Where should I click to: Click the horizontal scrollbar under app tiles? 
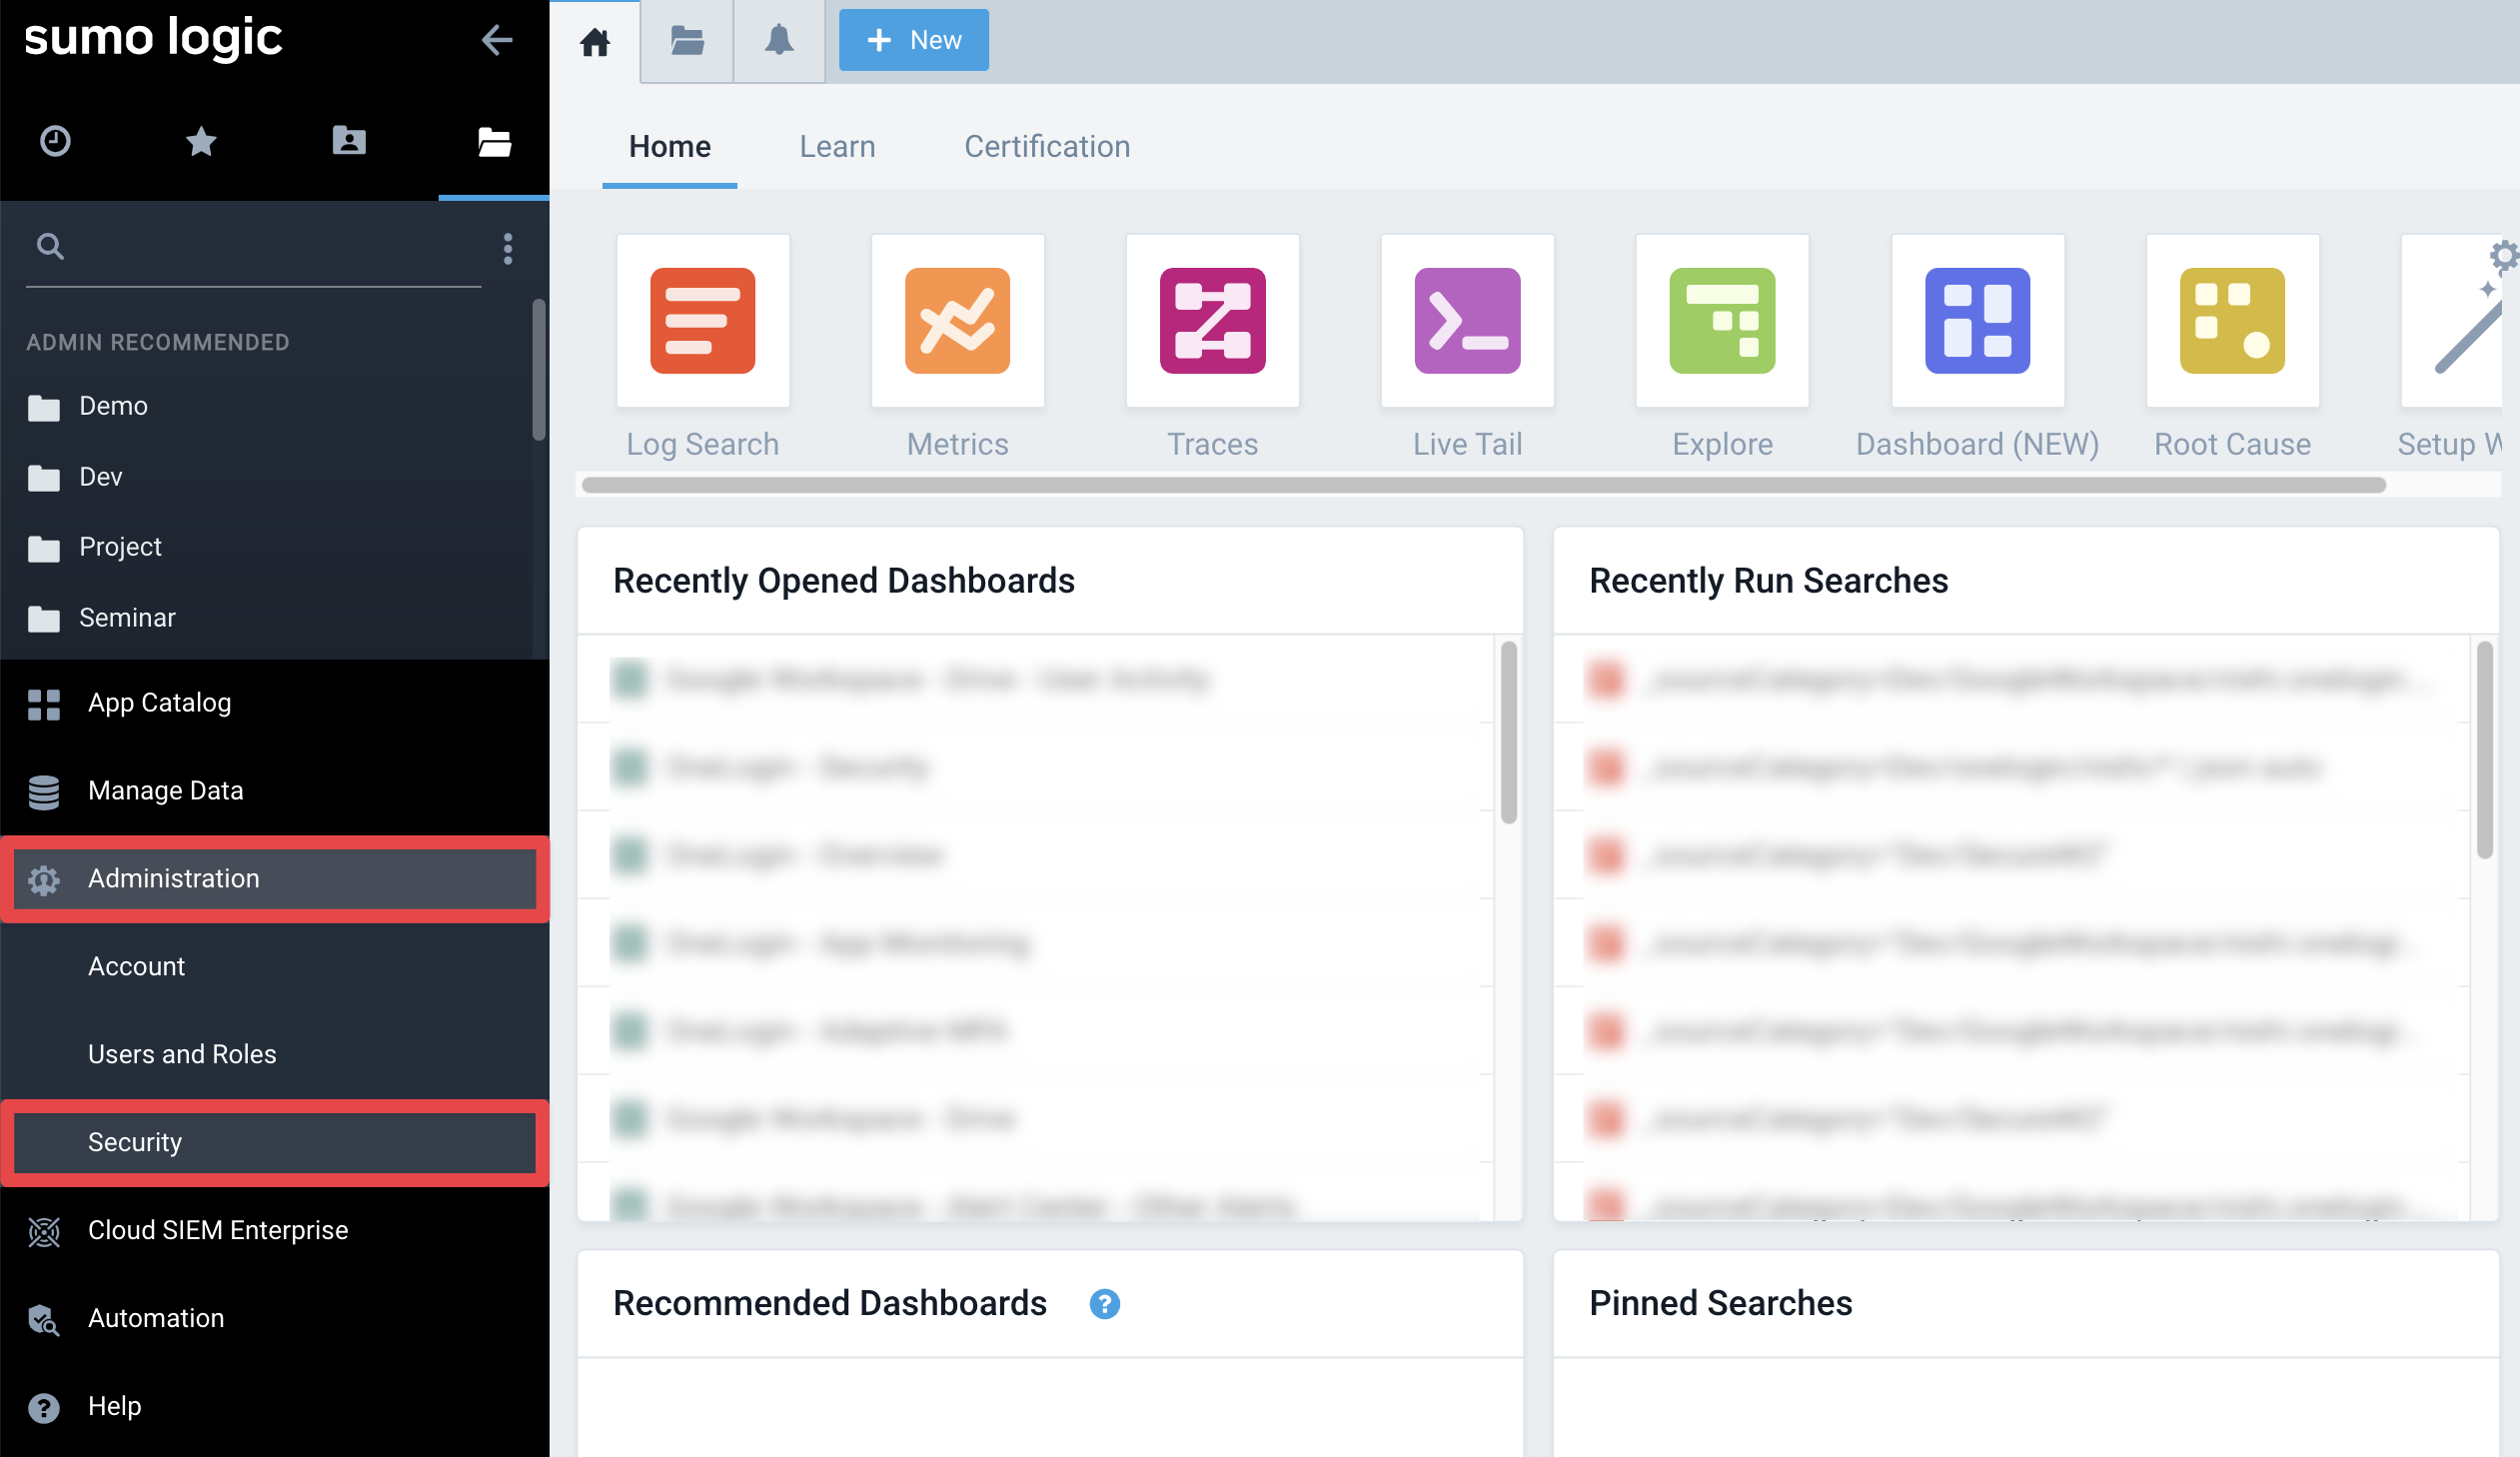[x=1484, y=485]
